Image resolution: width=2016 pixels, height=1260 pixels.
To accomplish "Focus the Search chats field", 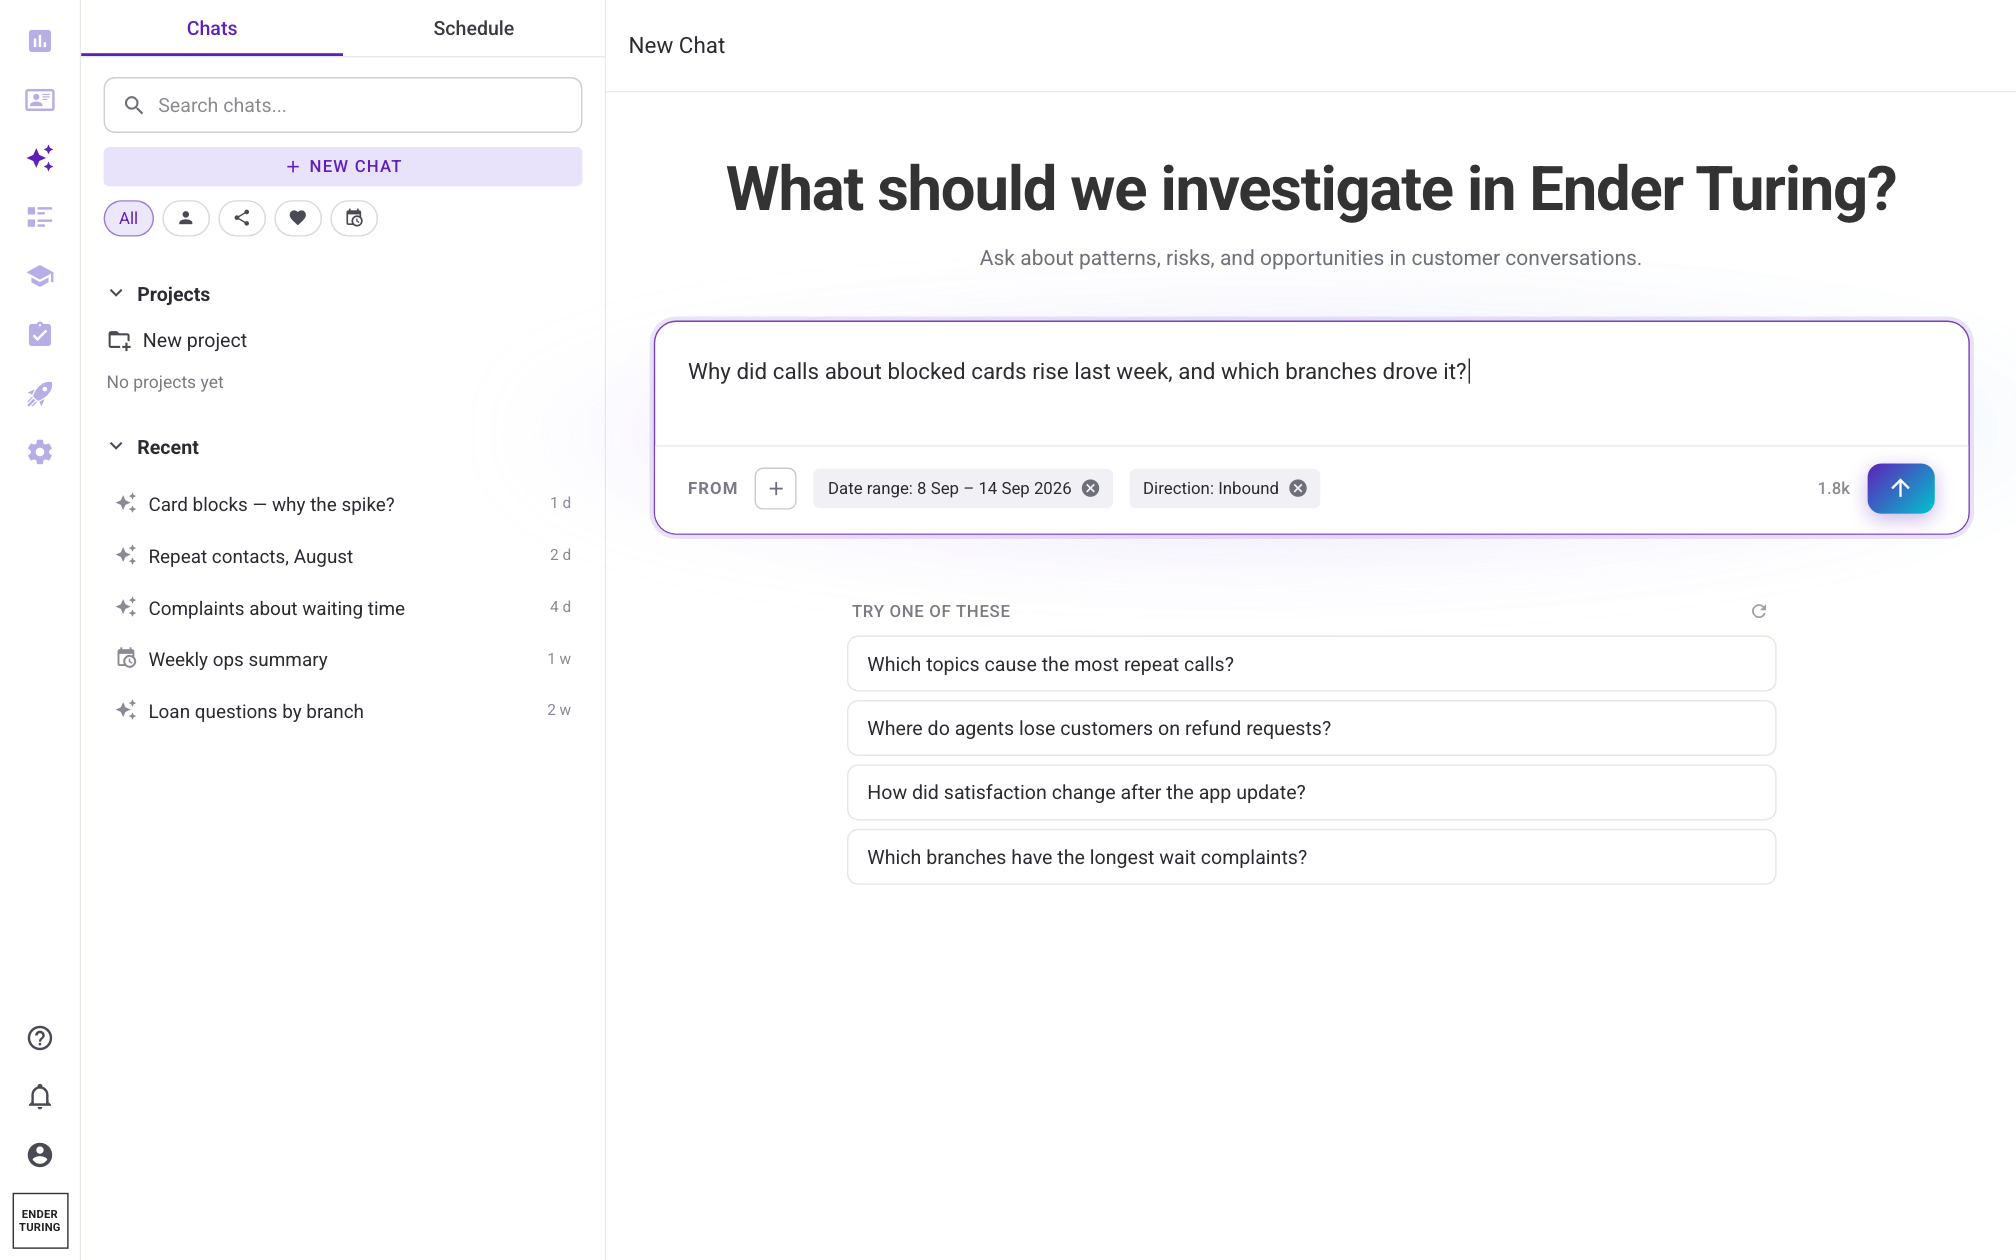I will tap(343, 105).
